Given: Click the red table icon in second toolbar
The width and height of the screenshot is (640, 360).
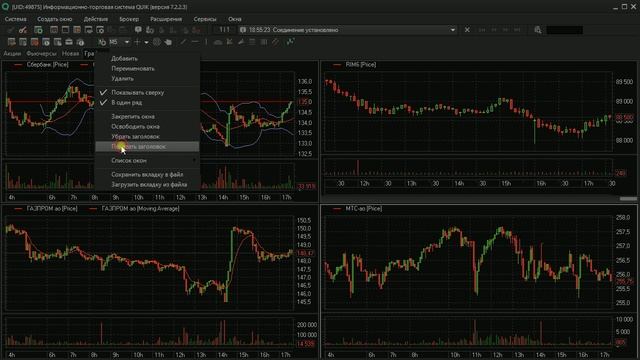Looking at the screenshot, I should click(34, 42).
